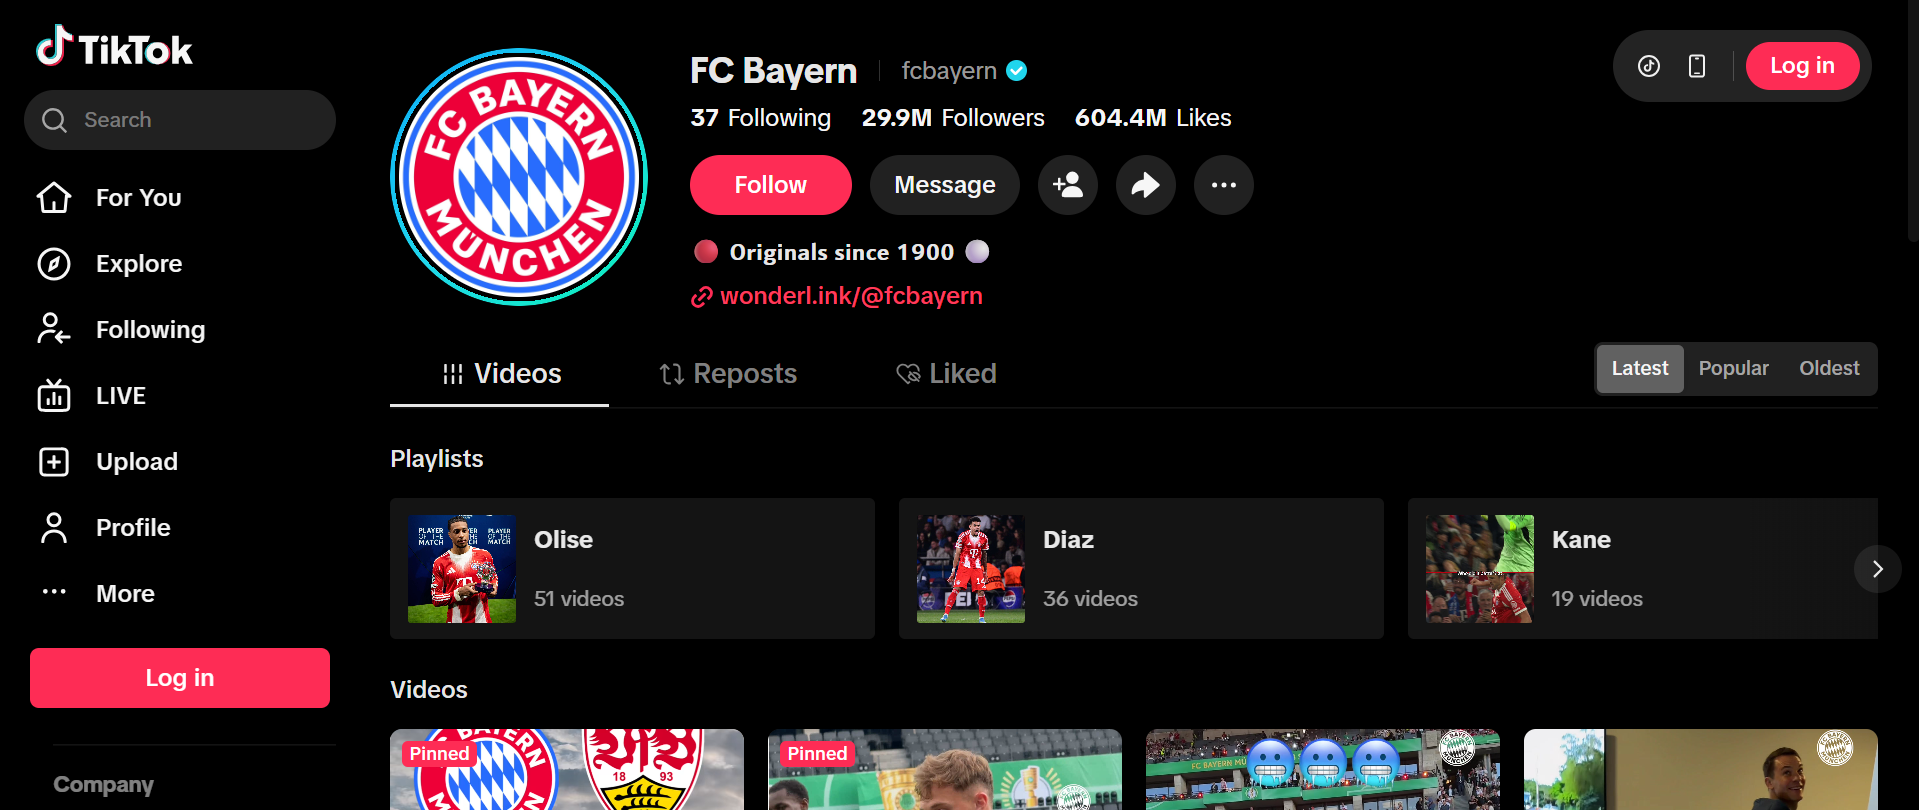Click the Originals since 1900 bio text
The image size is (1919, 810).
842,252
